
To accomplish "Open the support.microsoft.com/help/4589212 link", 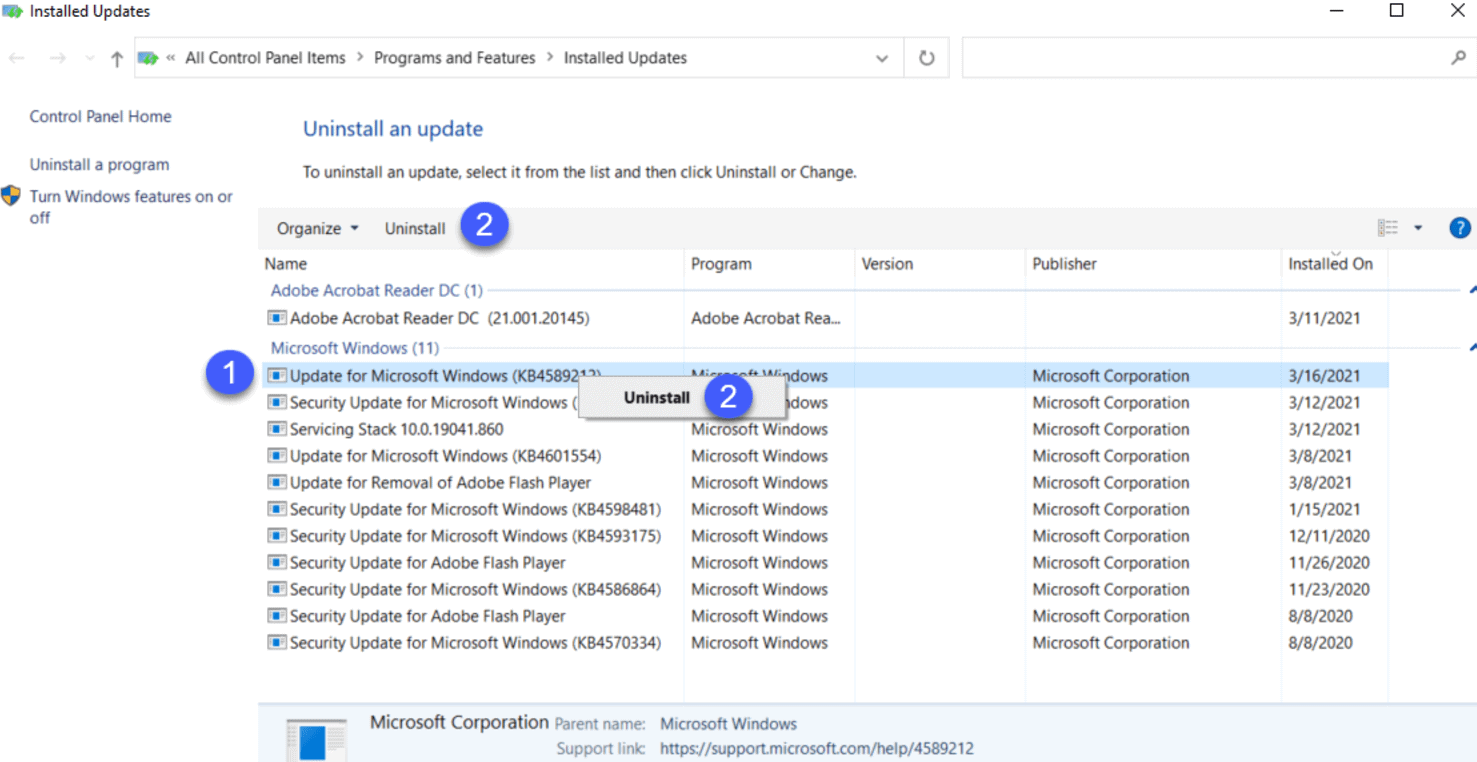I will tap(817, 748).
